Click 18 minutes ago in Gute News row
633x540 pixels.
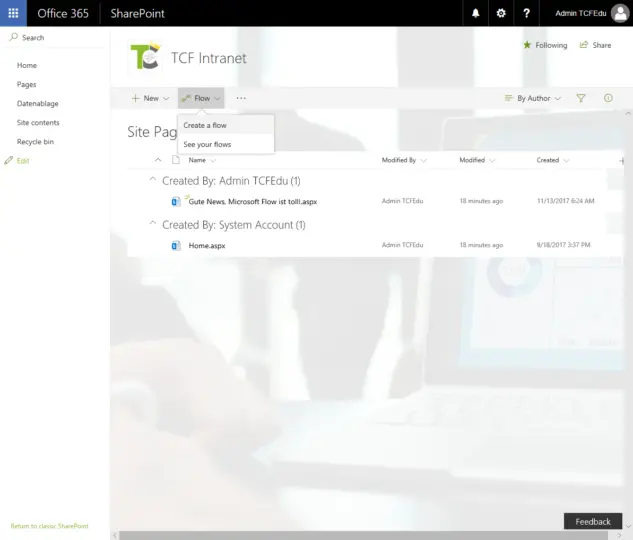click(x=481, y=201)
